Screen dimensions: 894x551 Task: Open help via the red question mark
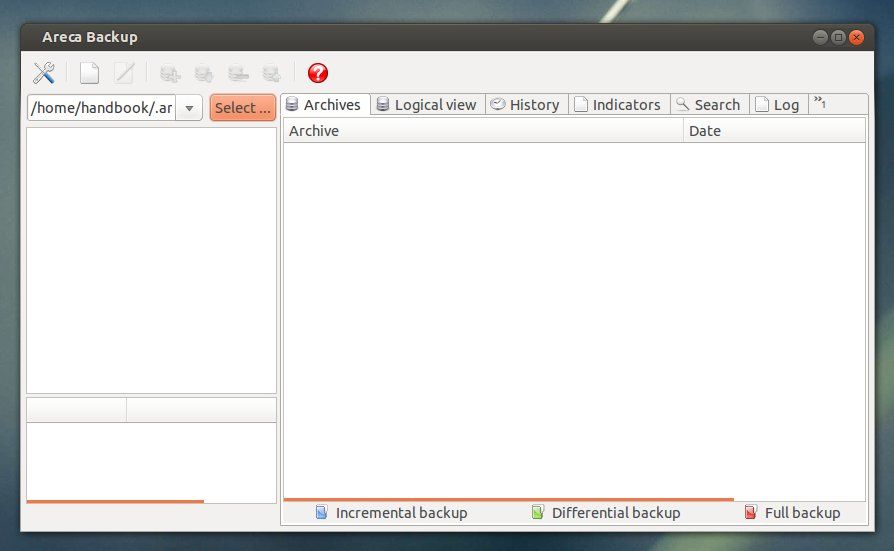[318, 73]
